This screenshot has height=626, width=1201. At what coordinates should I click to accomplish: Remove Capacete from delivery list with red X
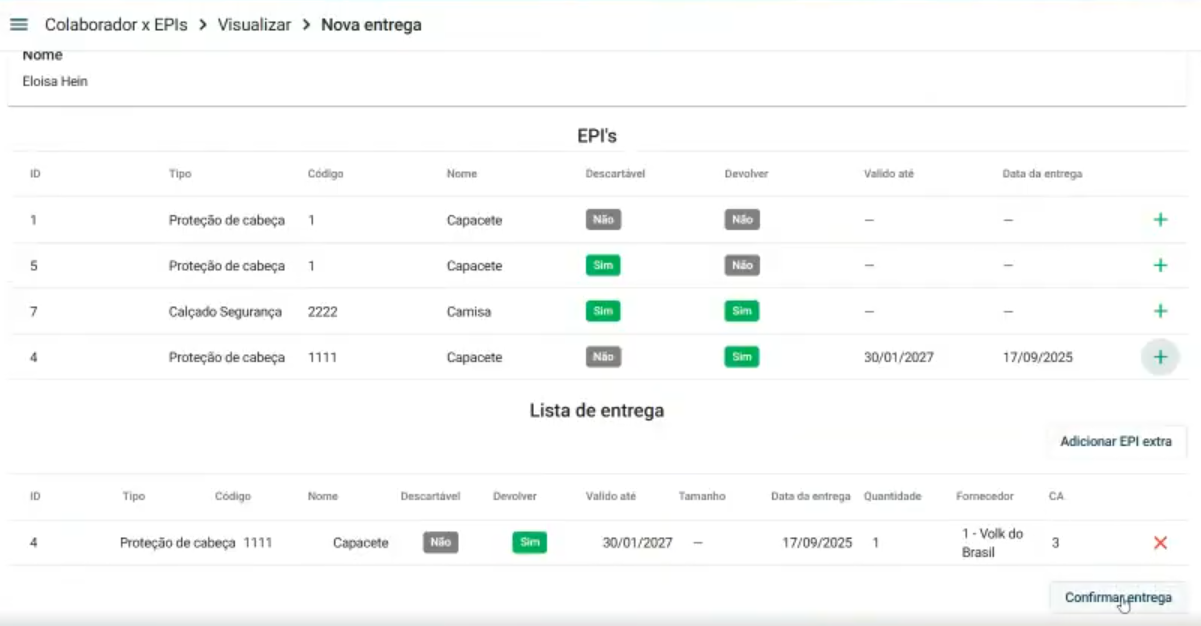tap(1160, 543)
